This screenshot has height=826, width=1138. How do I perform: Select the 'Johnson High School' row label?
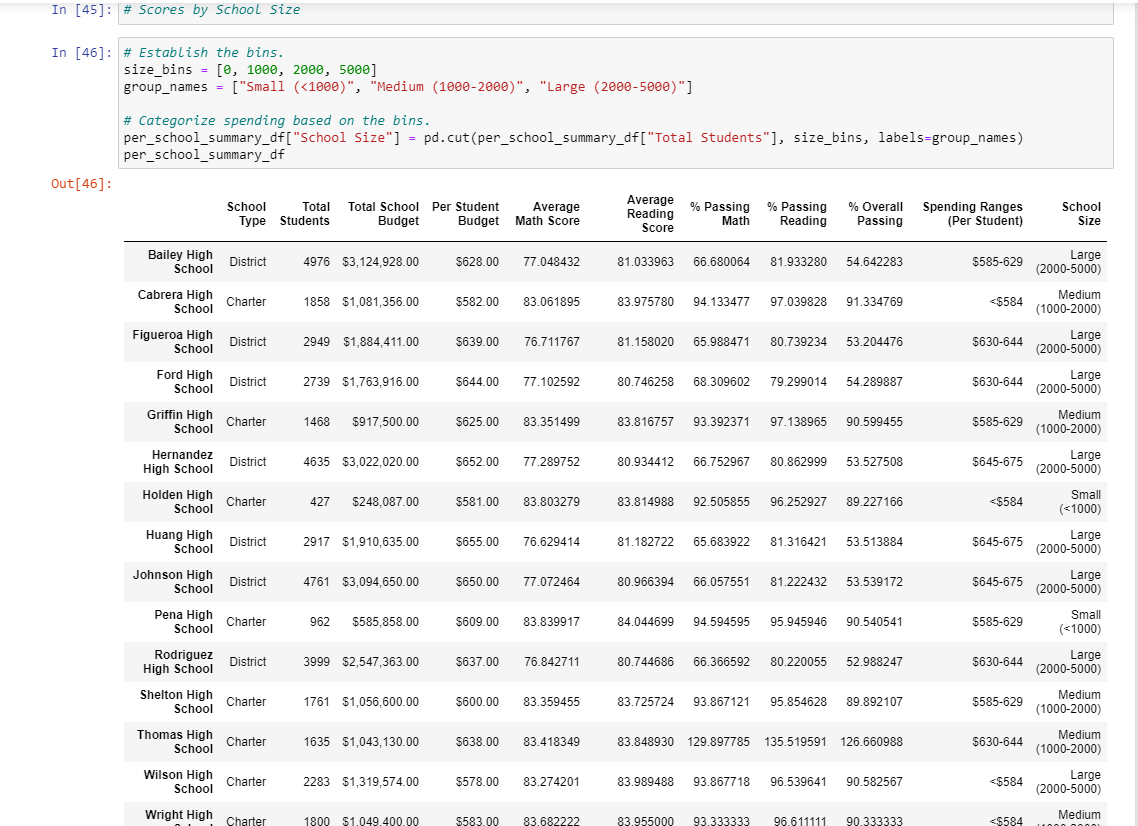point(173,581)
